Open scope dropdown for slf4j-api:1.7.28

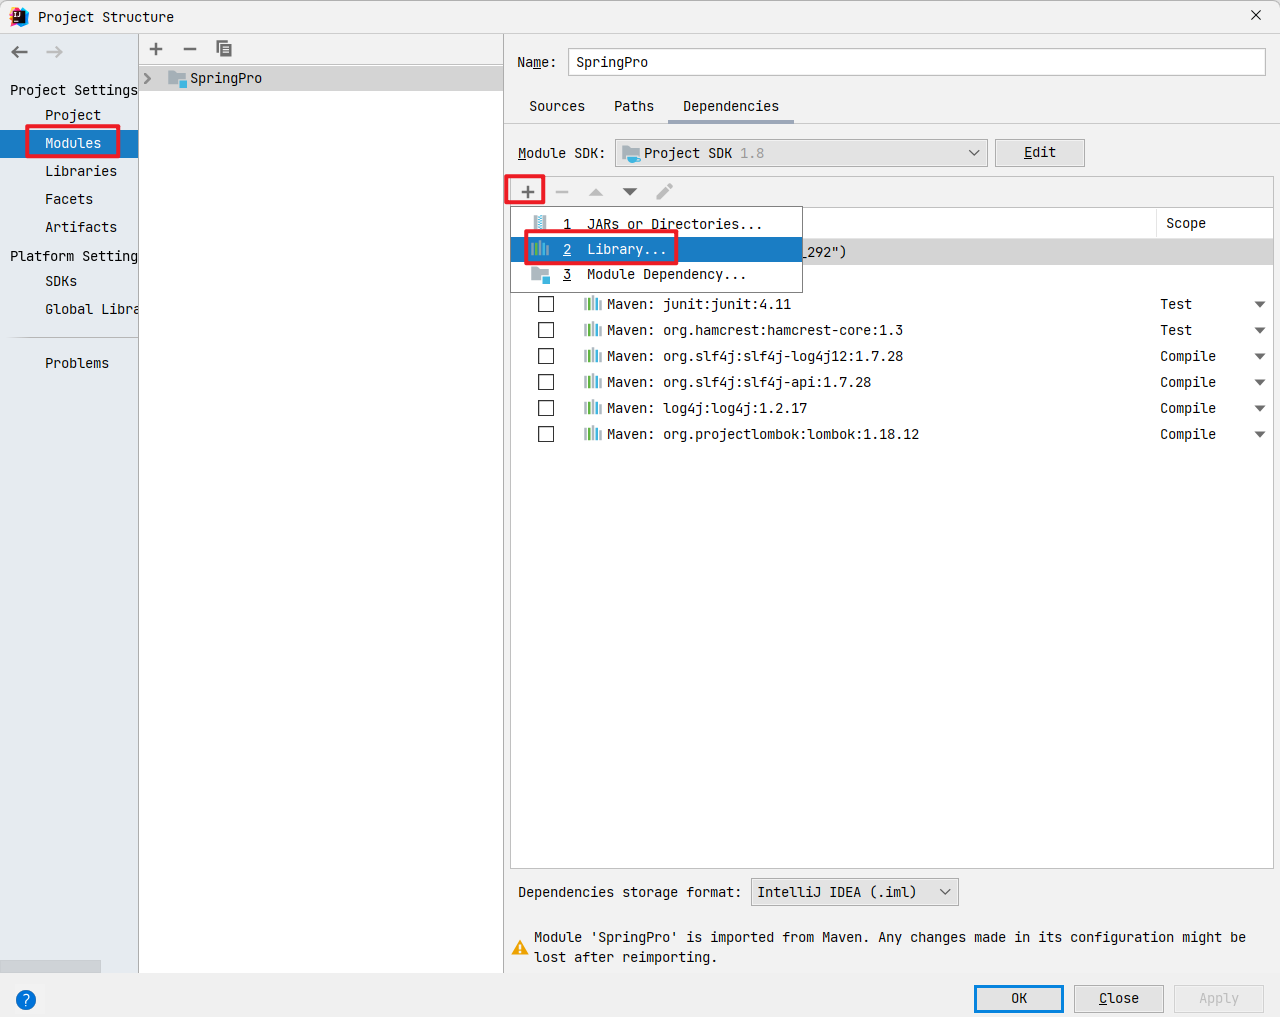click(1260, 382)
